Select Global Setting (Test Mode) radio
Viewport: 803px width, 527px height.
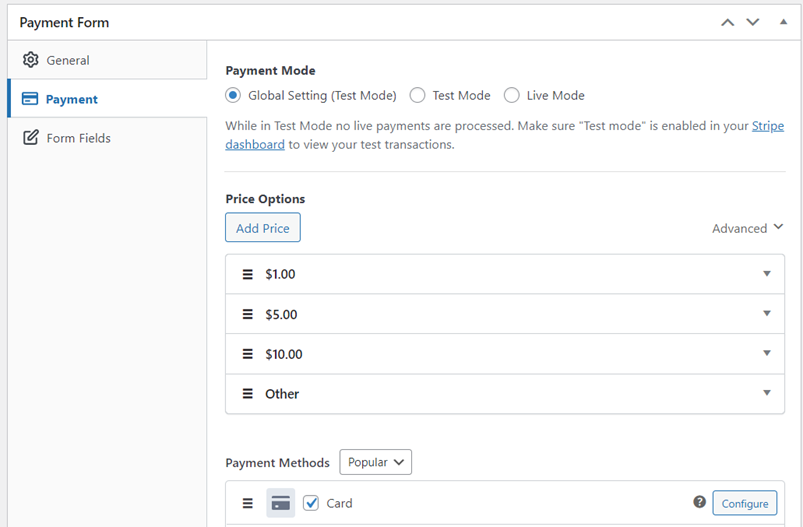coord(233,95)
